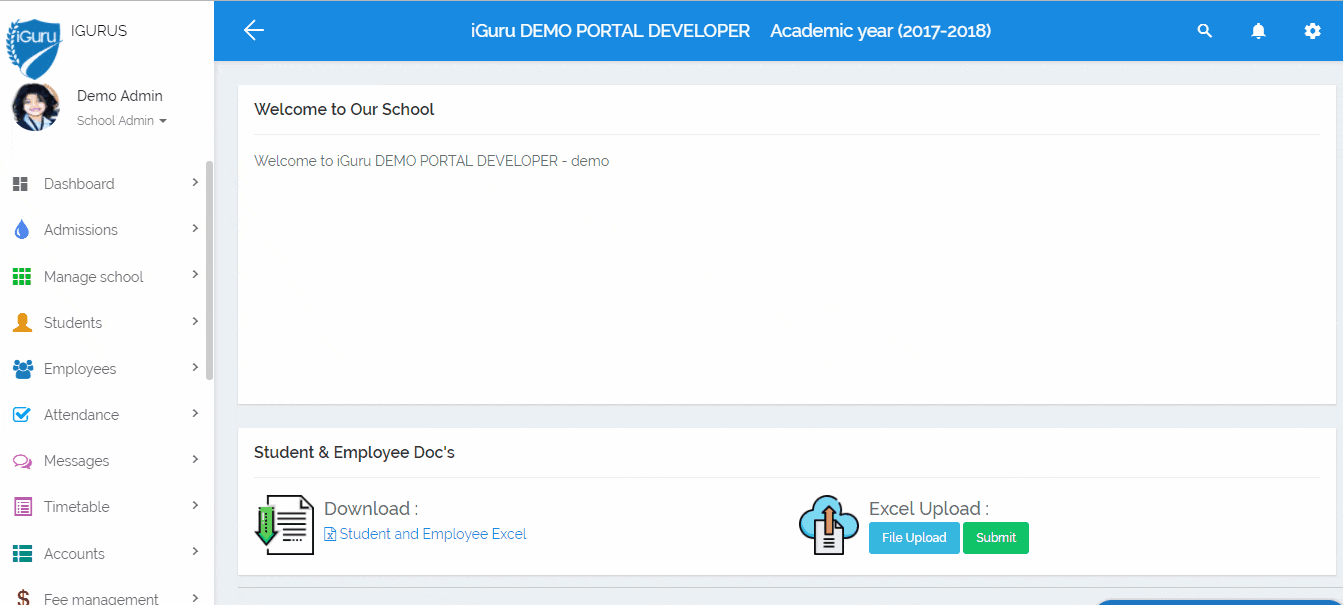Click the Employees group icon
1343x605 pixels.
[22, 369]
